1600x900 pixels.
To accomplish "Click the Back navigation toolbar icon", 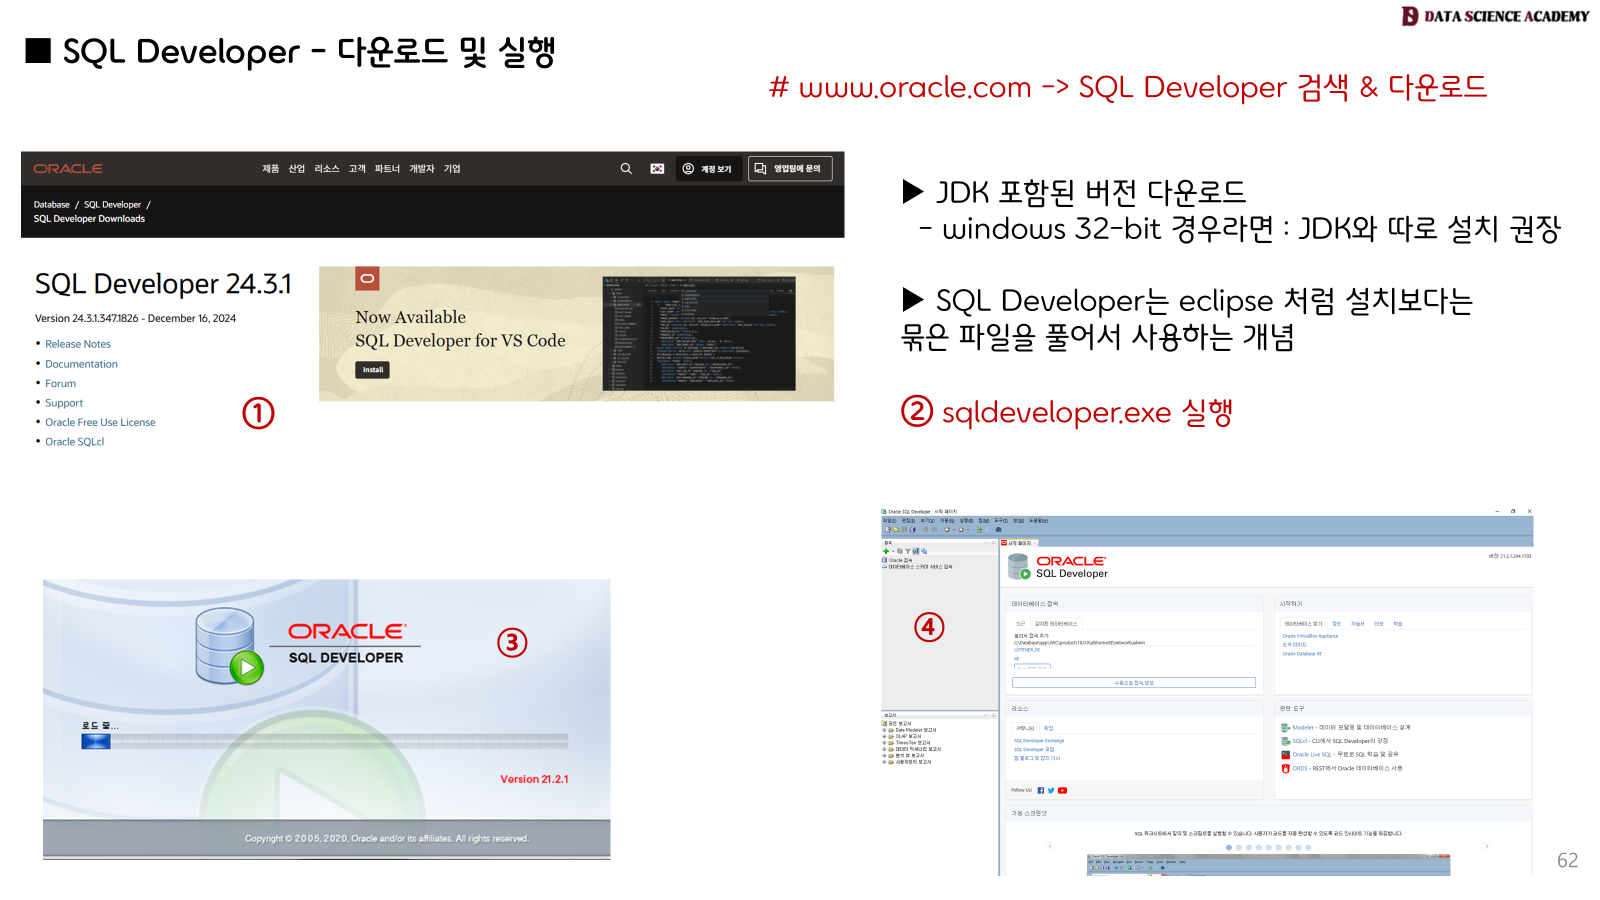I will (947, 530).
